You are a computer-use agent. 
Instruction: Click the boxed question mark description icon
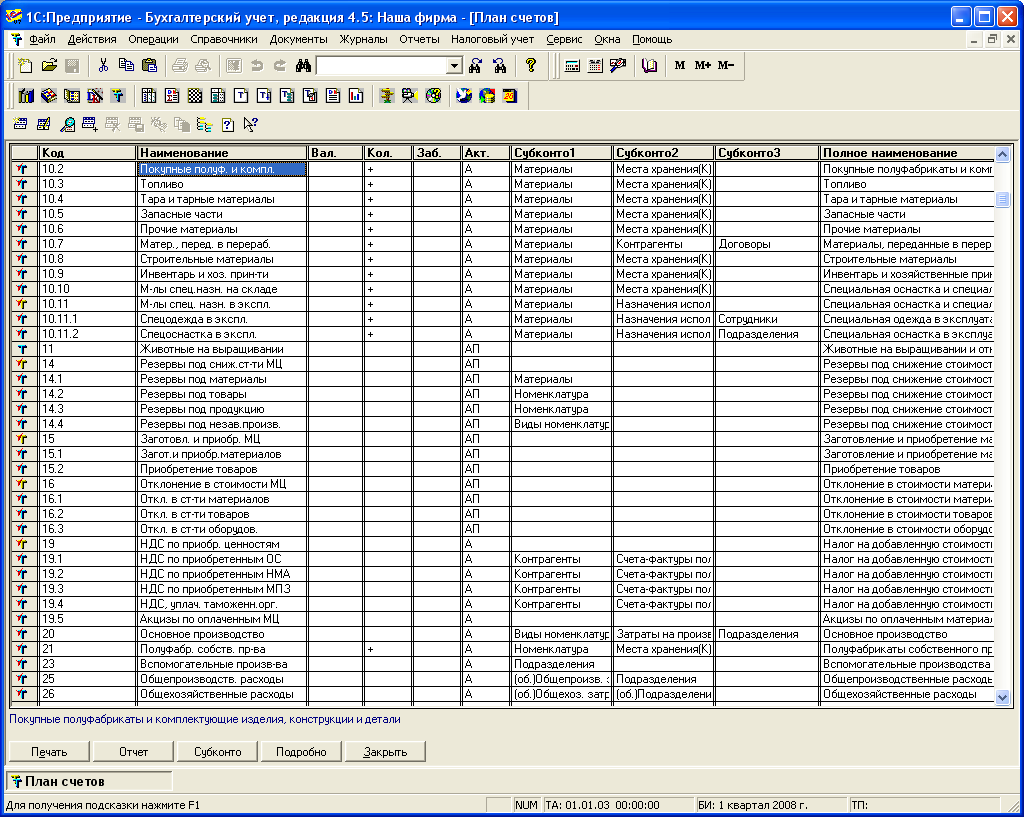(x=227, y=124)
